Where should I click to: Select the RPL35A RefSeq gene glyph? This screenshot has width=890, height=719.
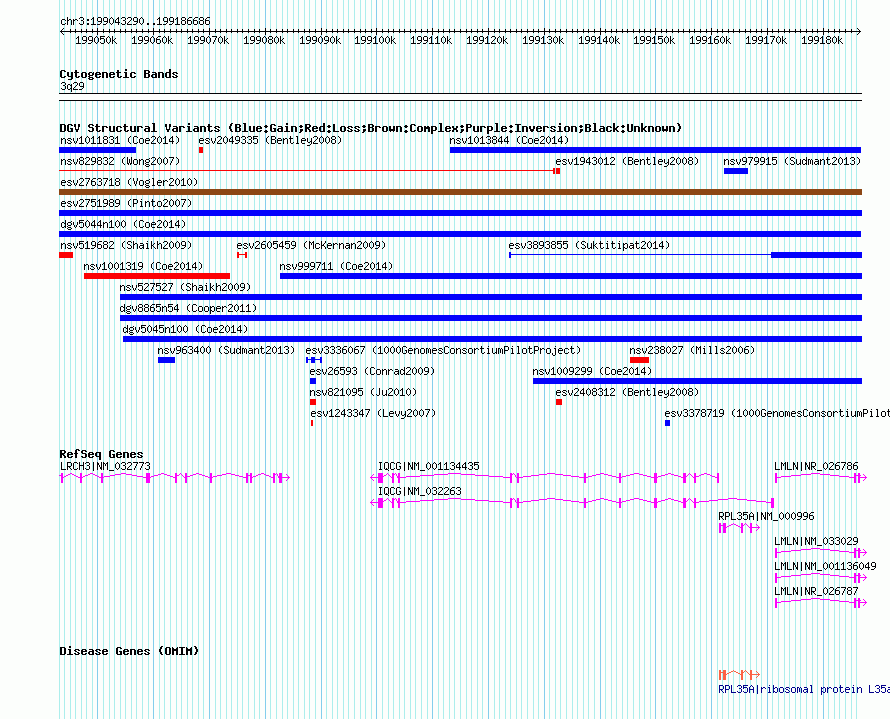[x=740, y=528]
